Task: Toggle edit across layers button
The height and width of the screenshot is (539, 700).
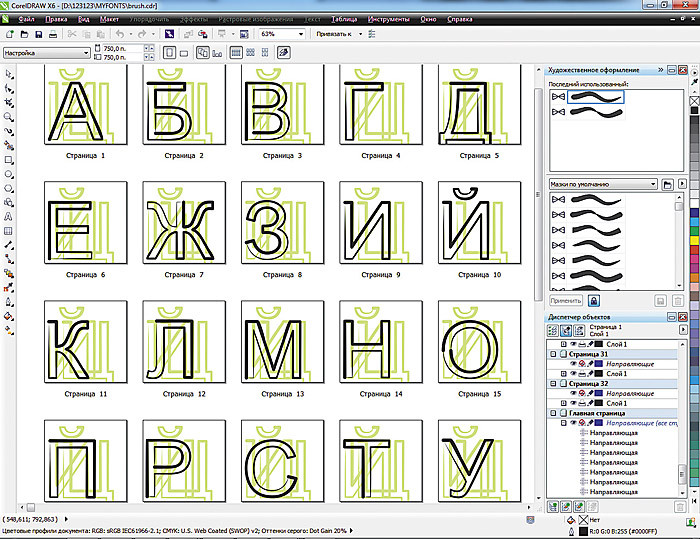Action: [x=566, y=330]
